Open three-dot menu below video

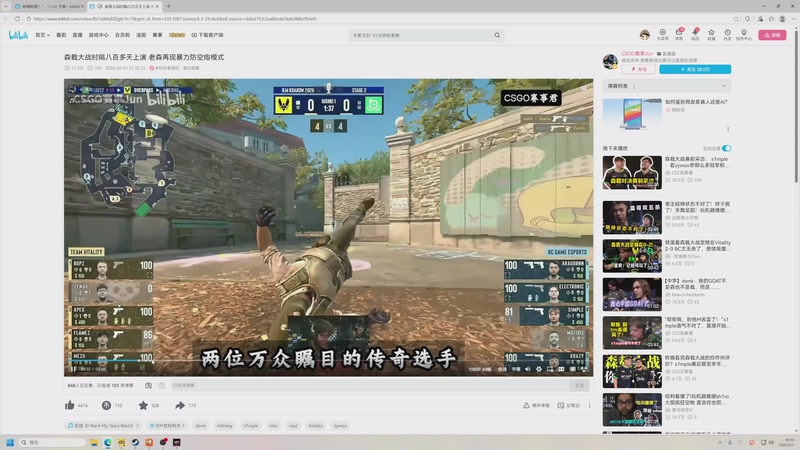589,405
